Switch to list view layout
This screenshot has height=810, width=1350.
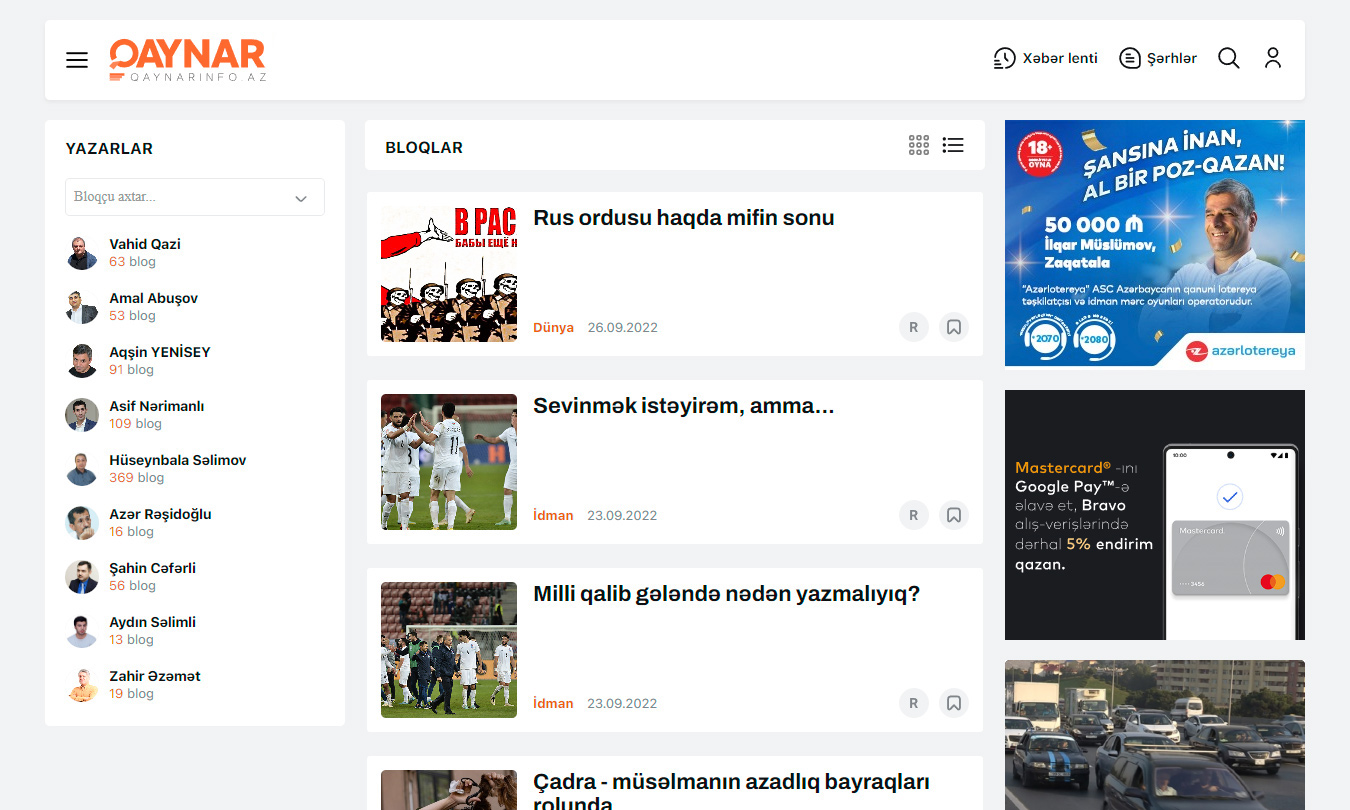coord(953,146)
